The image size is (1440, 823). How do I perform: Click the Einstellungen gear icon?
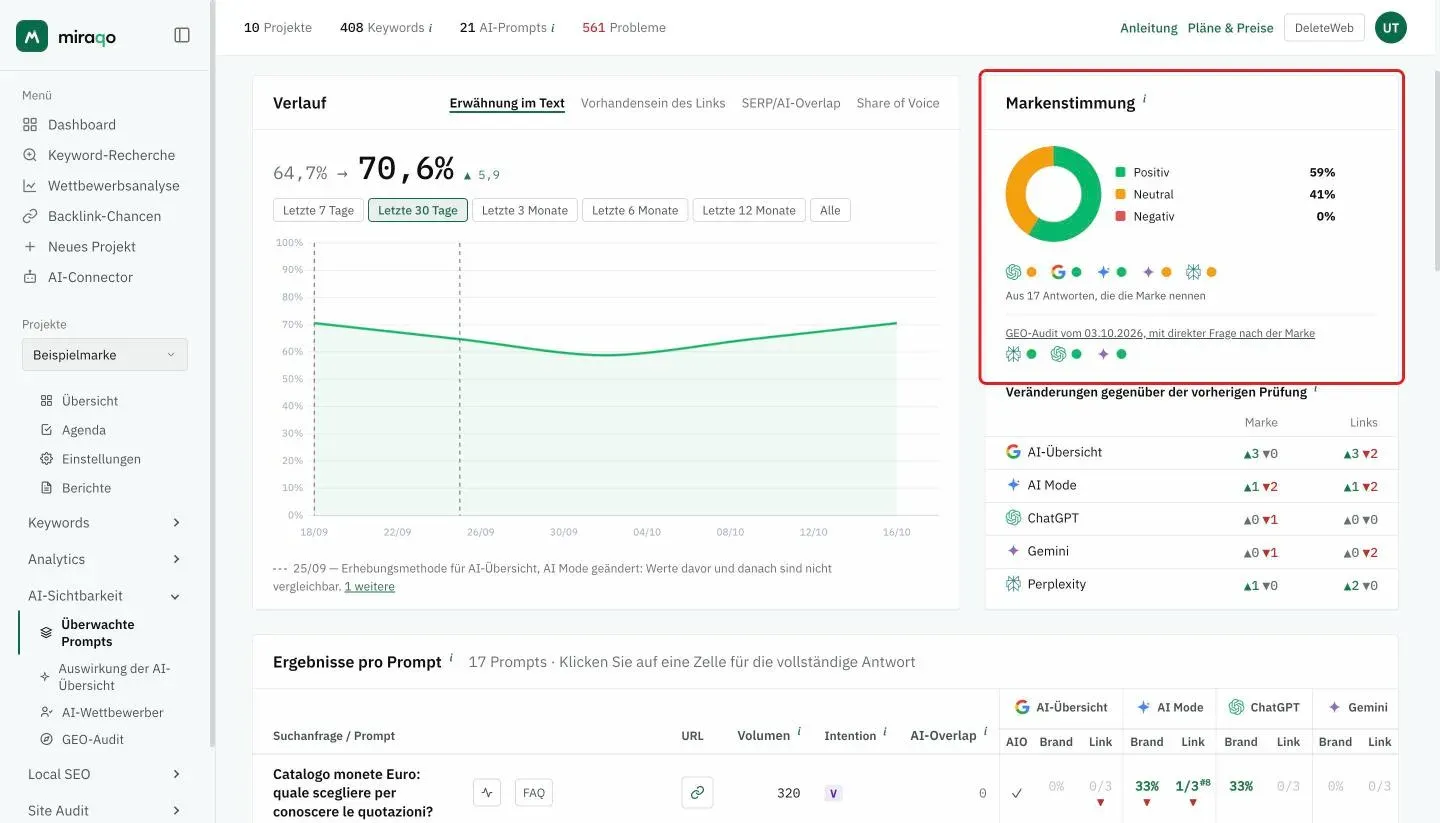pos(46,459)
